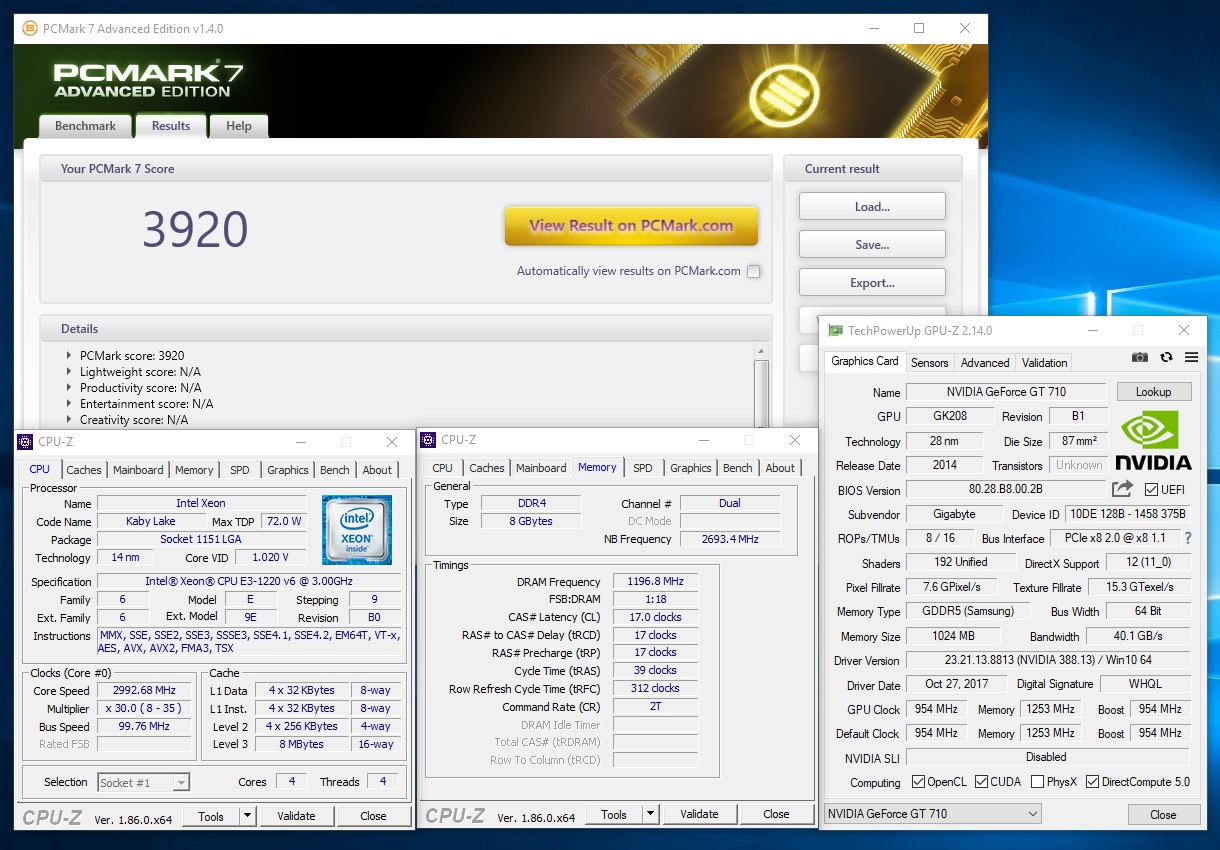Click the Bus Interface question mark
The width and height of the screenshot is (1220, 850).
pos(1188,538)
